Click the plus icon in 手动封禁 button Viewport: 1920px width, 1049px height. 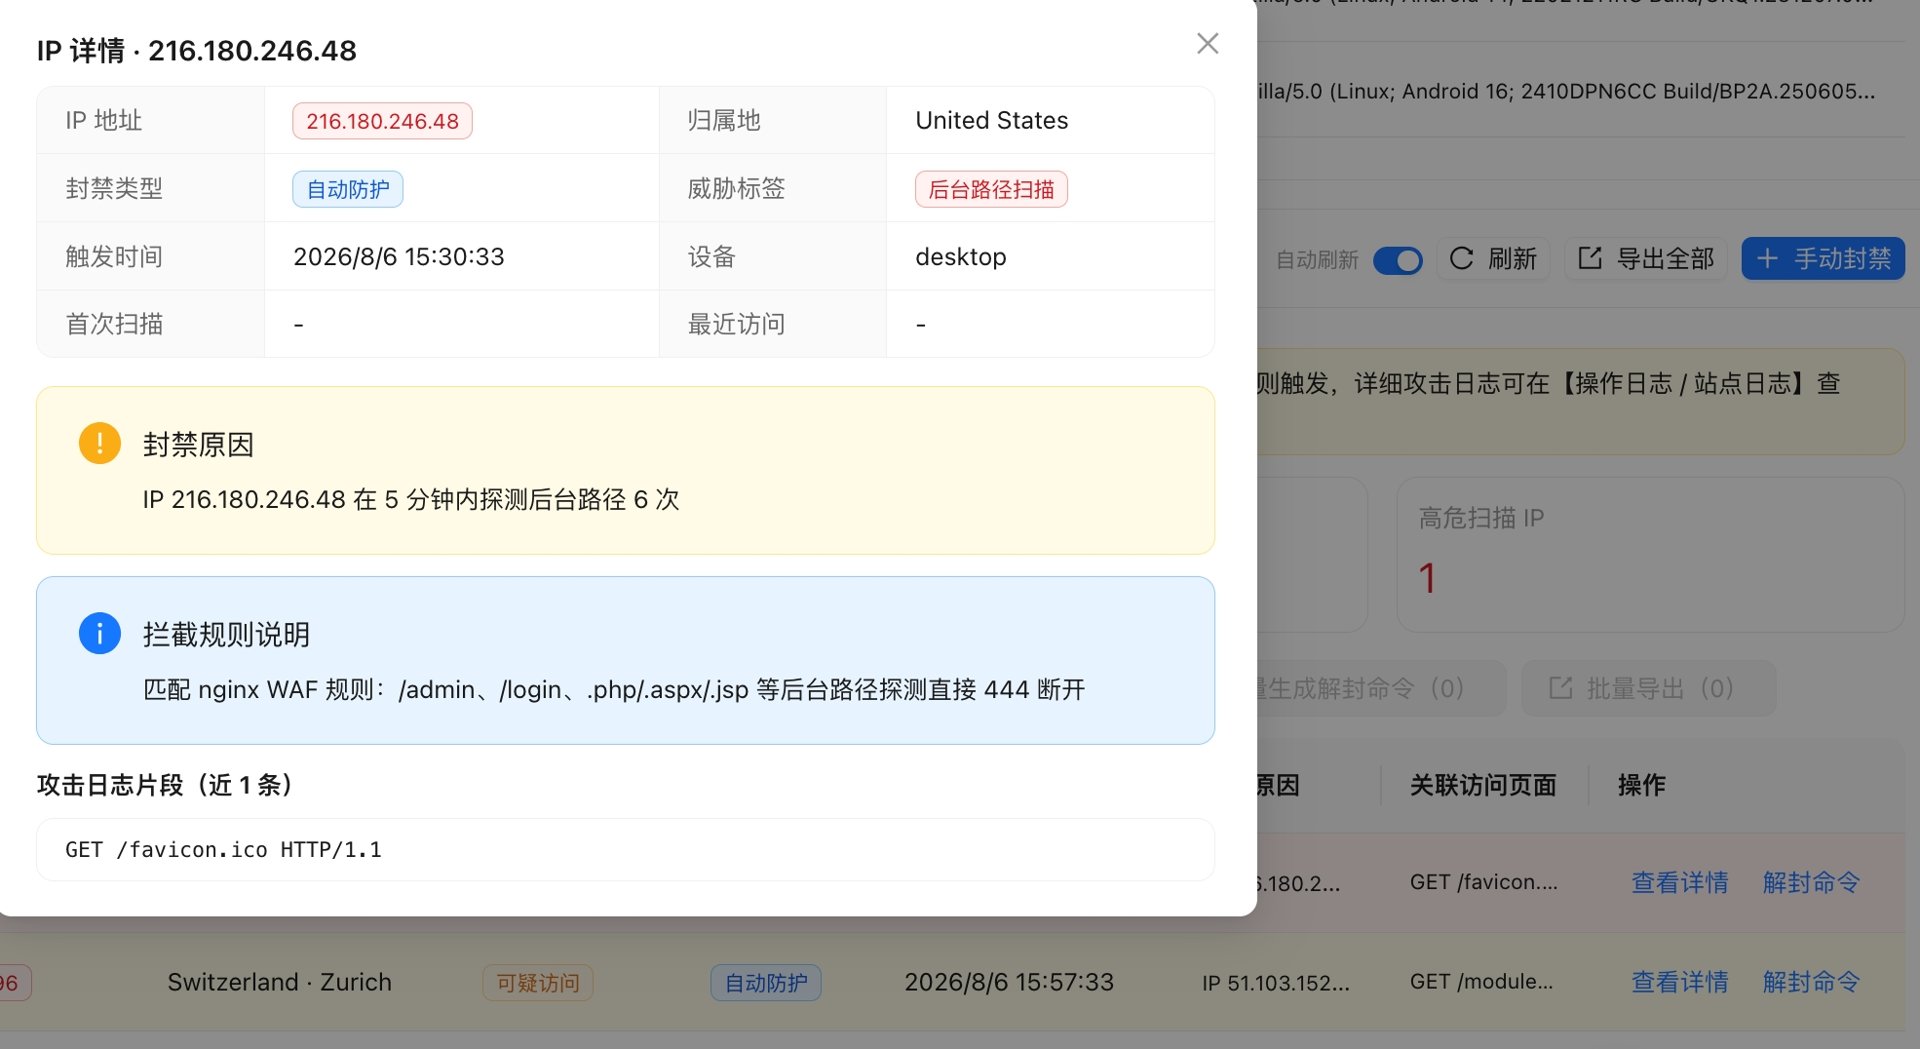[x=1767, y=259]
